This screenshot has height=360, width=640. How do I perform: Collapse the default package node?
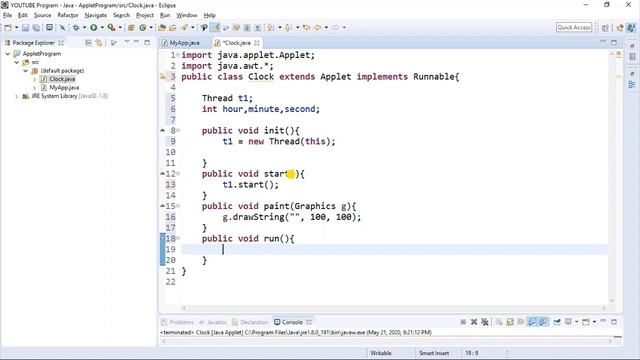pyautogui.click(x=26, y=71)
